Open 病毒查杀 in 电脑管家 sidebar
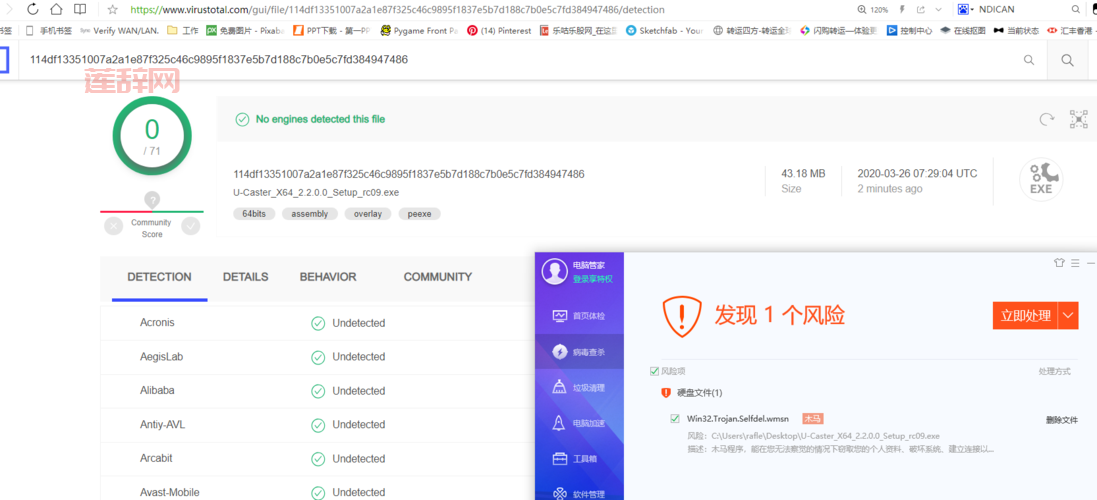1097x500 pixels. [579, 352]
